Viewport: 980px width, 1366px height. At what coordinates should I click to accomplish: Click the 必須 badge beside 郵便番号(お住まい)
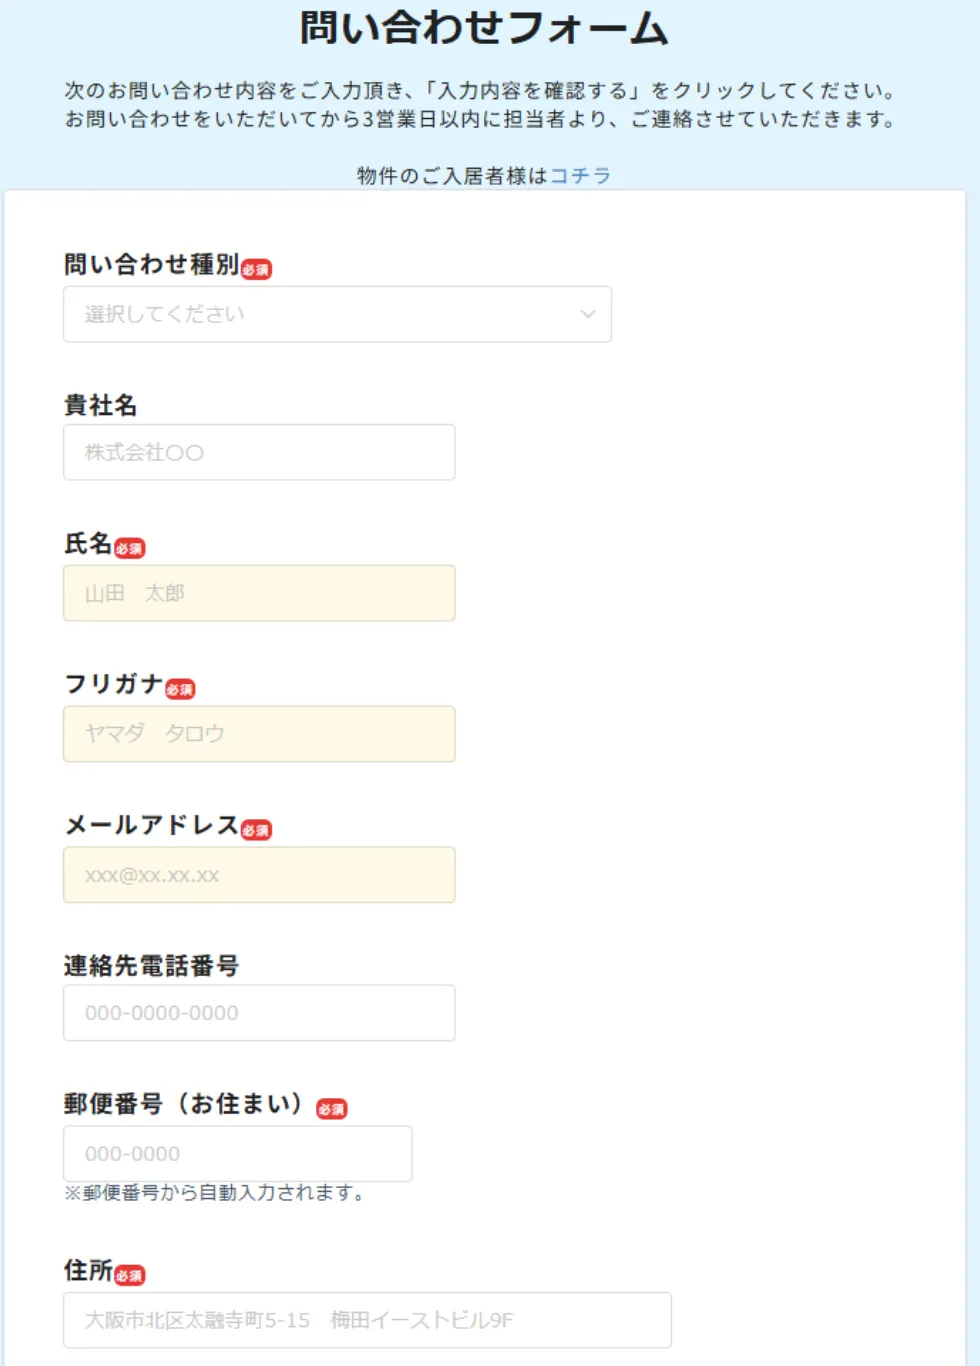[x=332, y=1108]
